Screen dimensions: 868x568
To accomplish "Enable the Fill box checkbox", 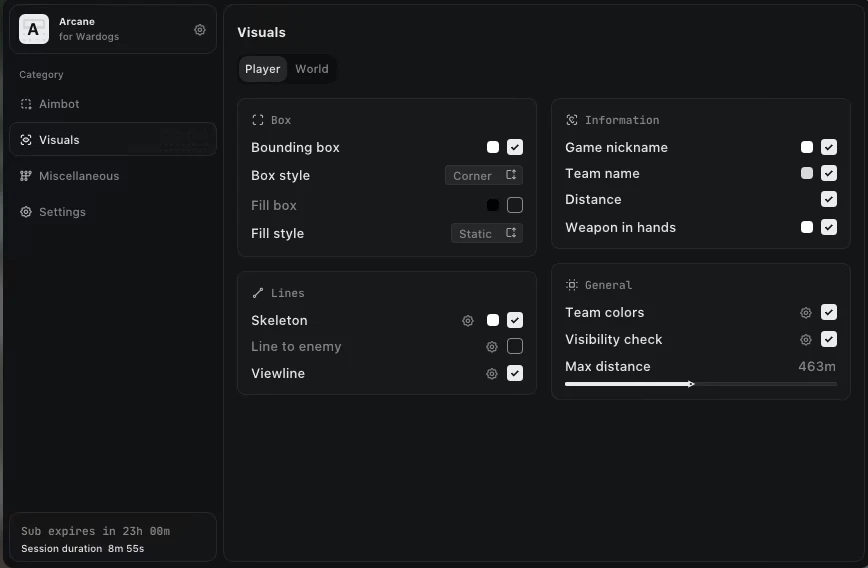I will click(515, 205).
